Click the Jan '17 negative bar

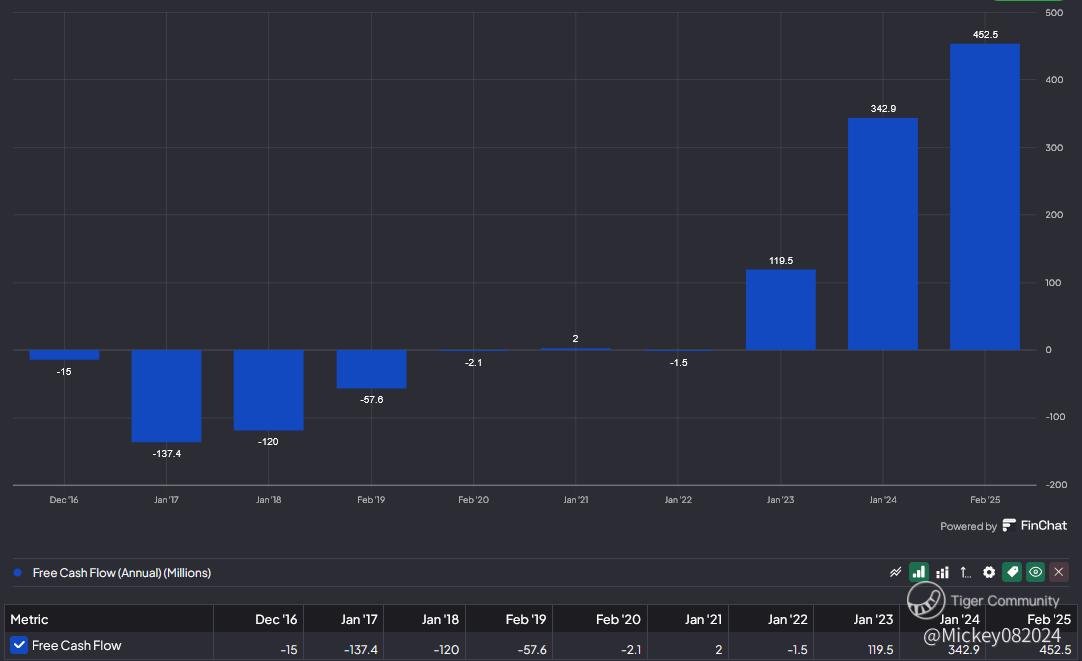pyautogui.click(x=166, y=396)
